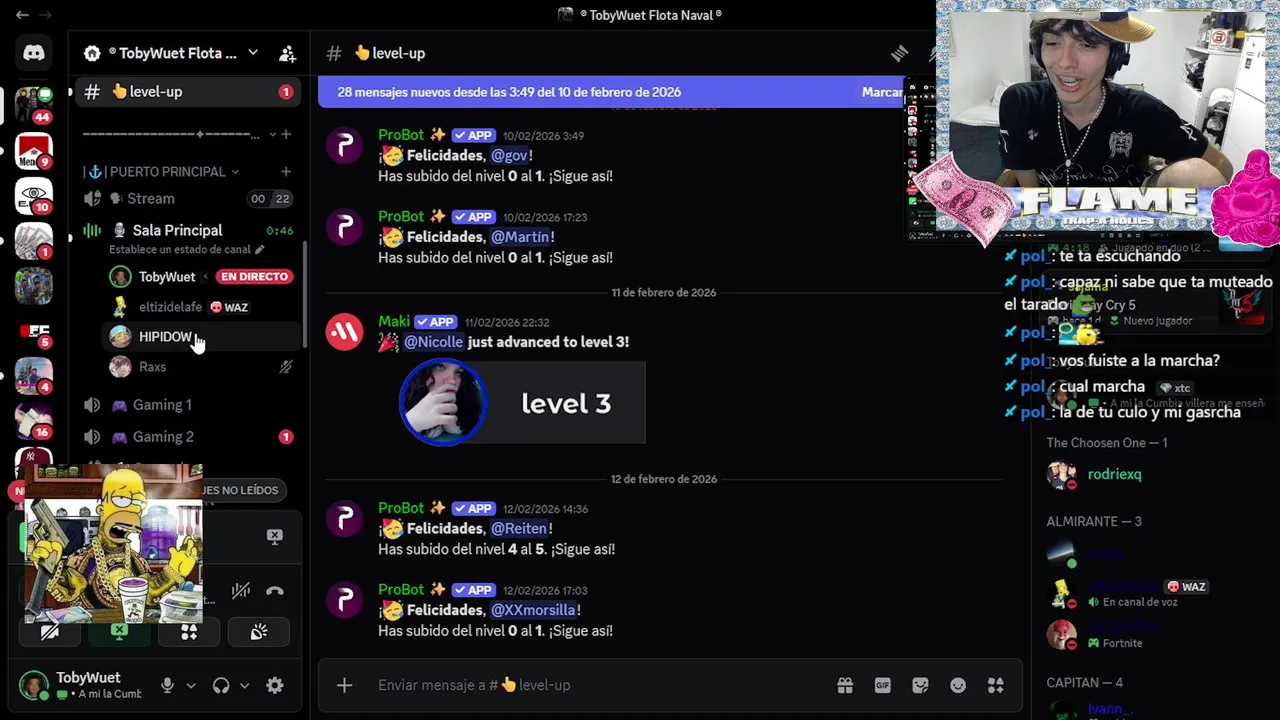
Task: Focus the Enviar mensaje input field
Action: tap(600, 685)
